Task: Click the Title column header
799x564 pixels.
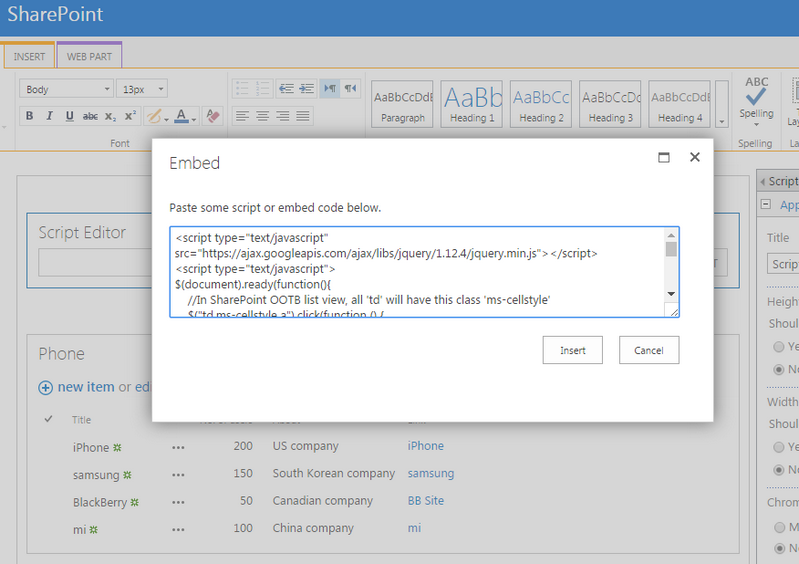Action: (x=82, y=420)
